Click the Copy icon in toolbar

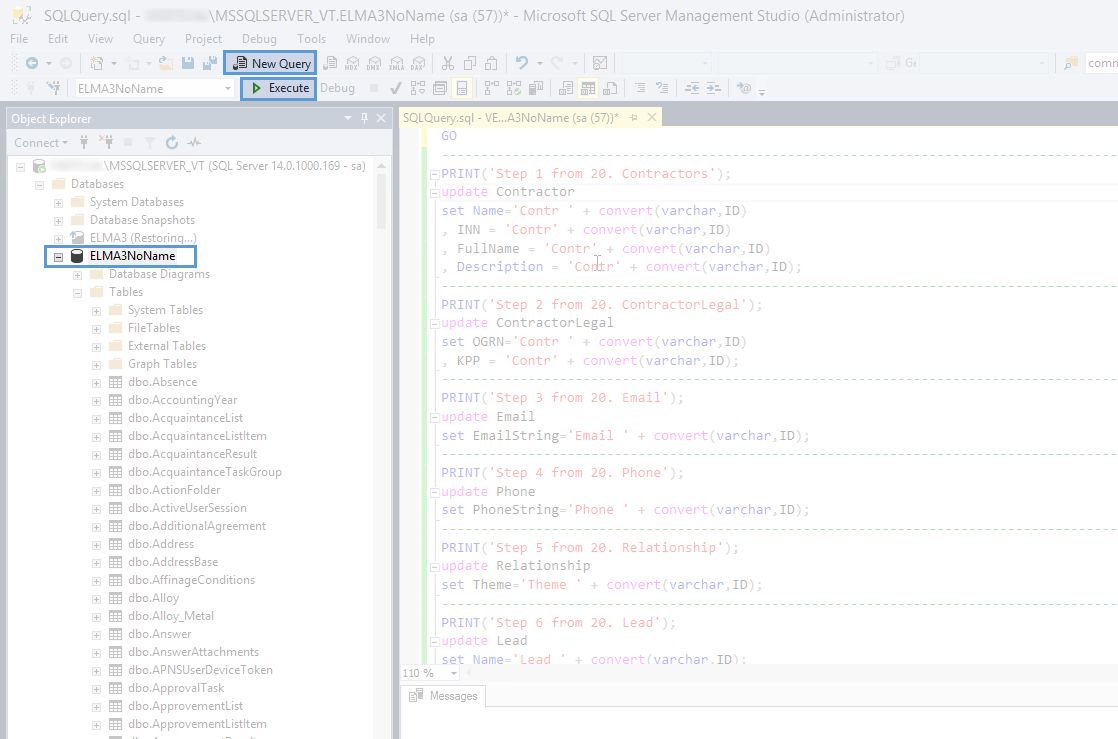coord(470,63)
